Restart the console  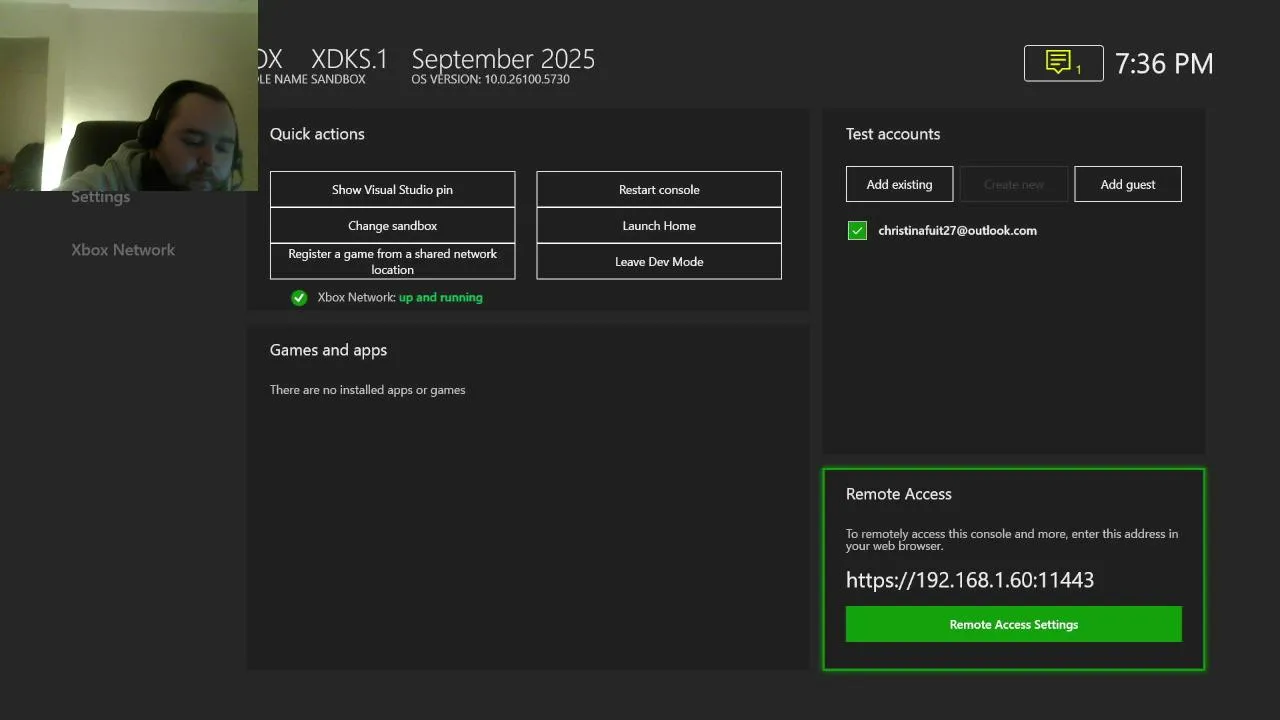(x=659, y=189)
